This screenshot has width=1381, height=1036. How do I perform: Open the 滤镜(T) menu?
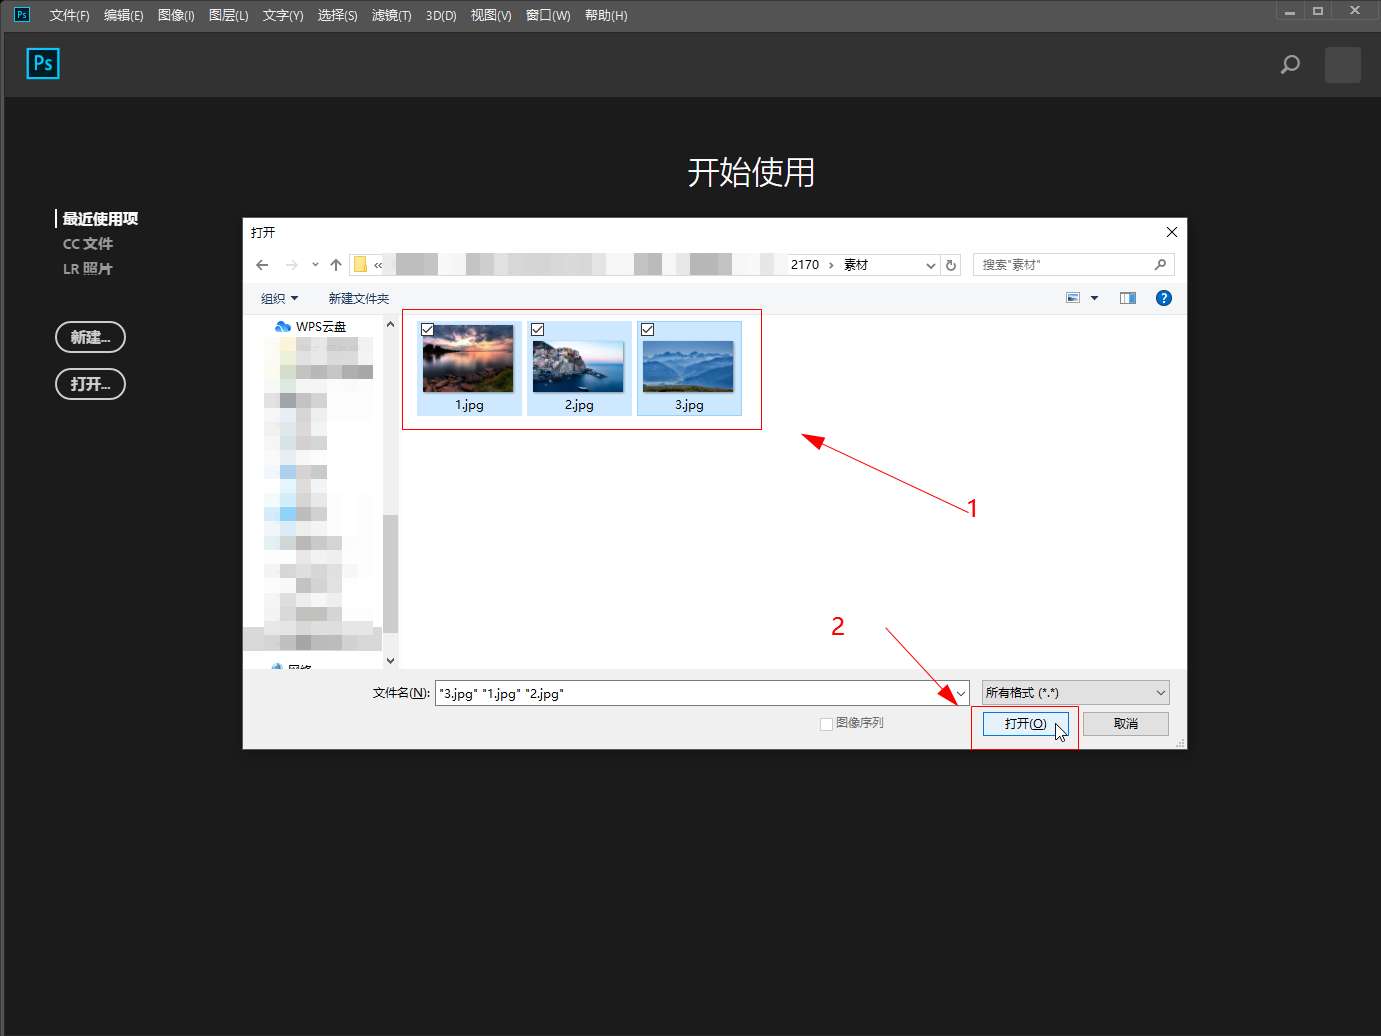coord(391,15)
